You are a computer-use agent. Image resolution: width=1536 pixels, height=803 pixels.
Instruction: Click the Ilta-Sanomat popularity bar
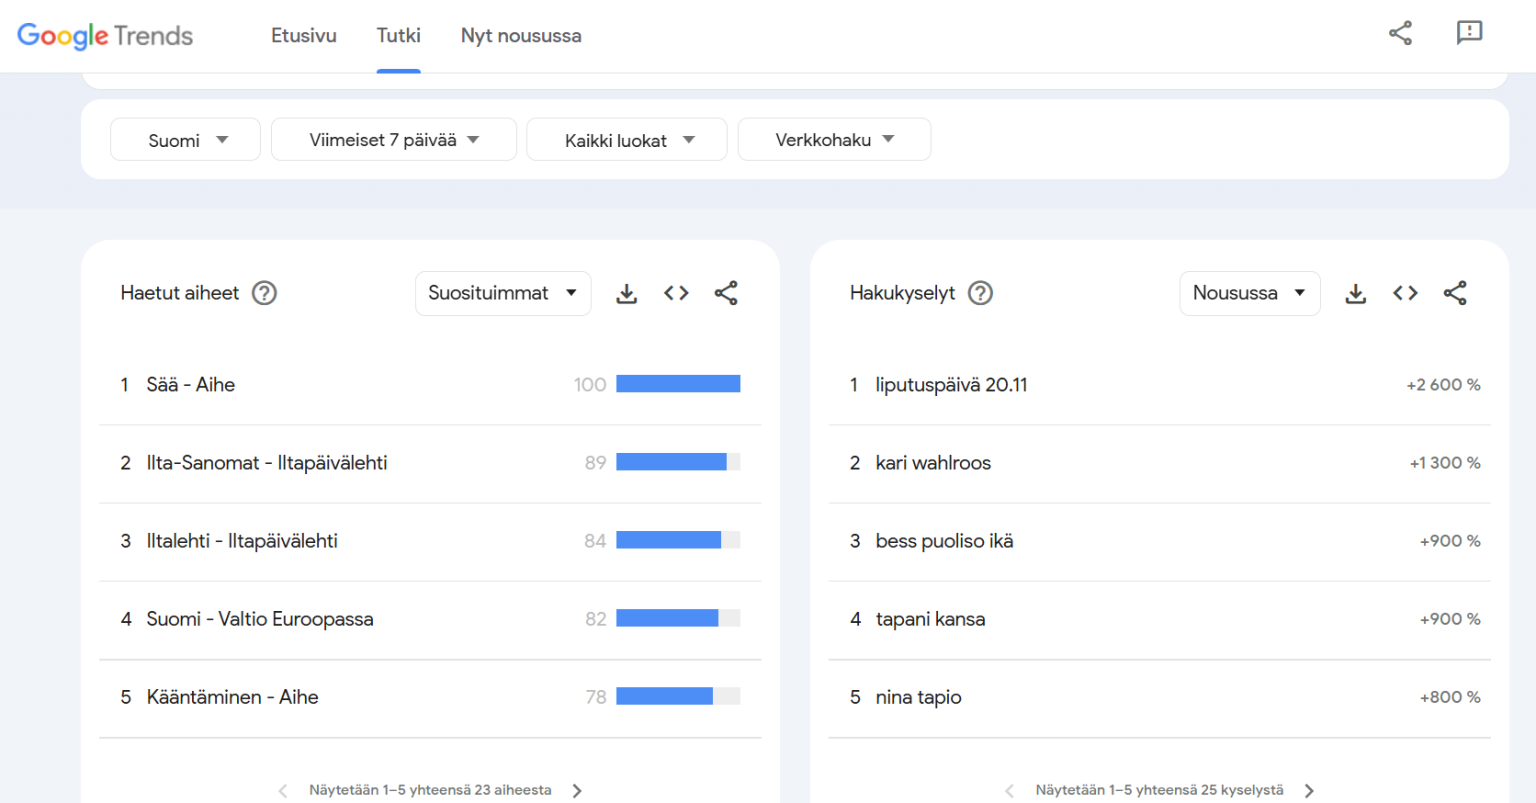tap(678, 462)
